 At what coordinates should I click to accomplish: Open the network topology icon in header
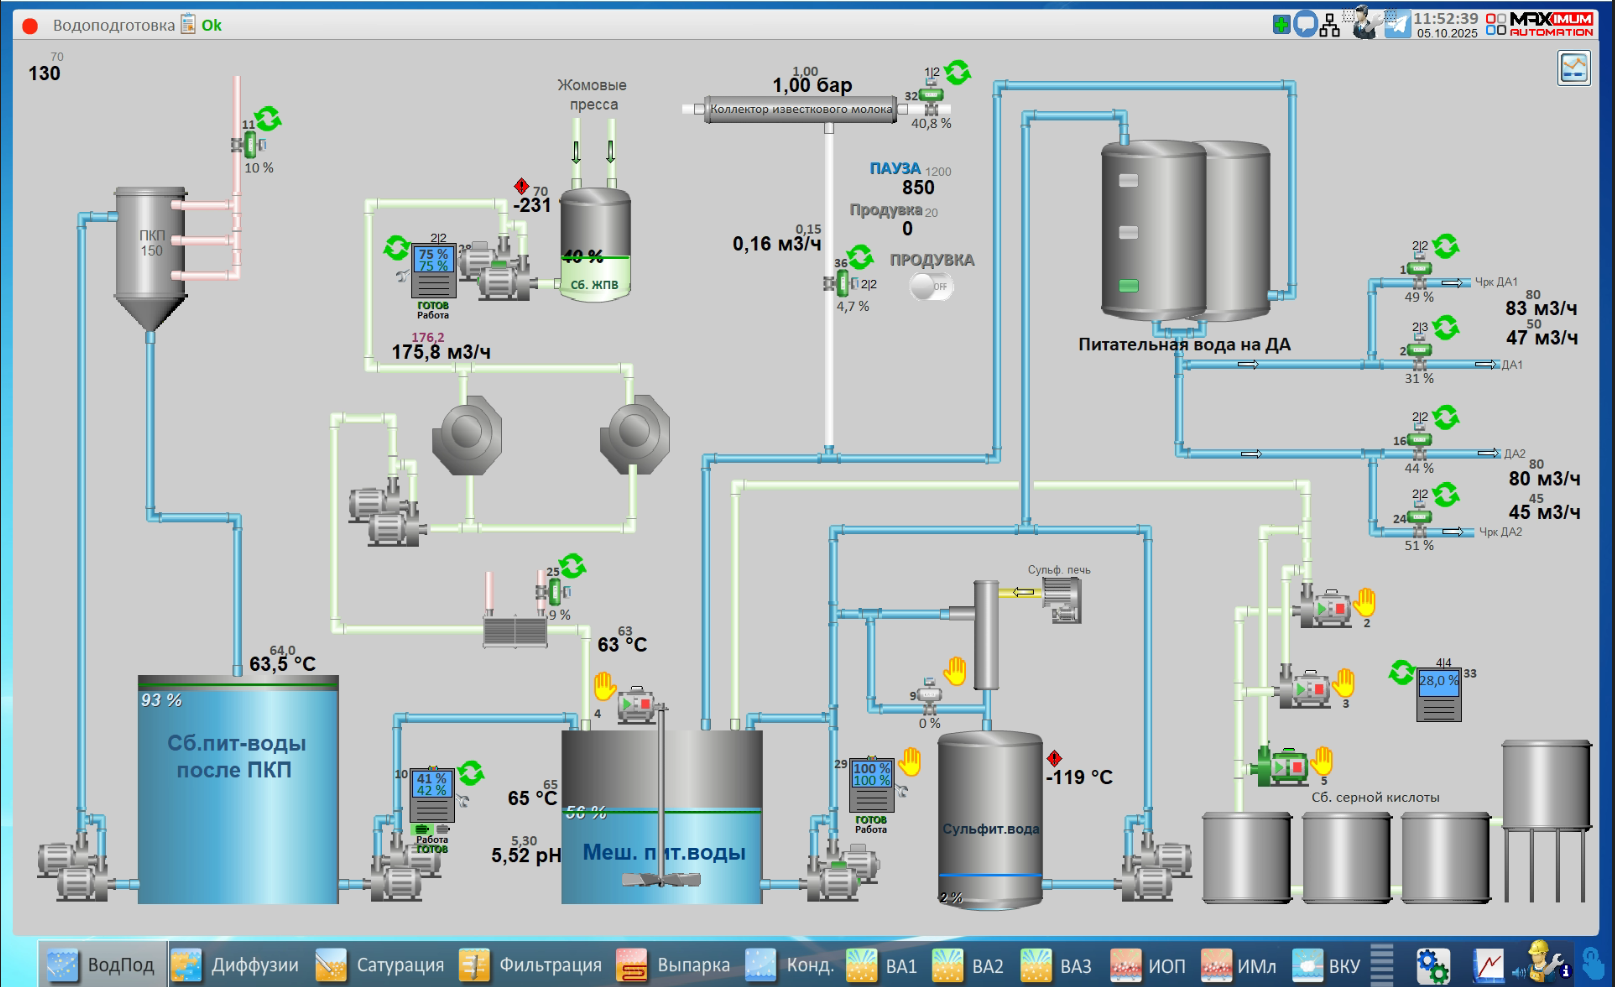coord(1329,25)
